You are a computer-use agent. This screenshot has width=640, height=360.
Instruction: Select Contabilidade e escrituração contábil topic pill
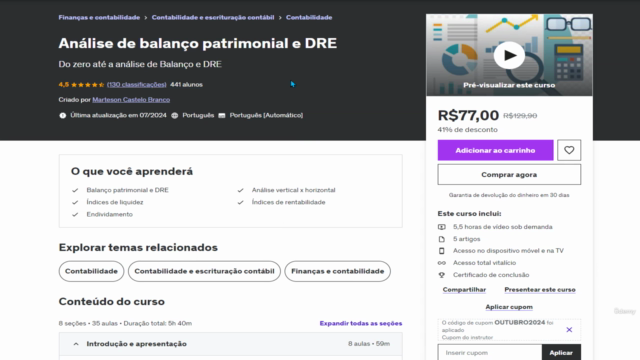coord(204,271)
